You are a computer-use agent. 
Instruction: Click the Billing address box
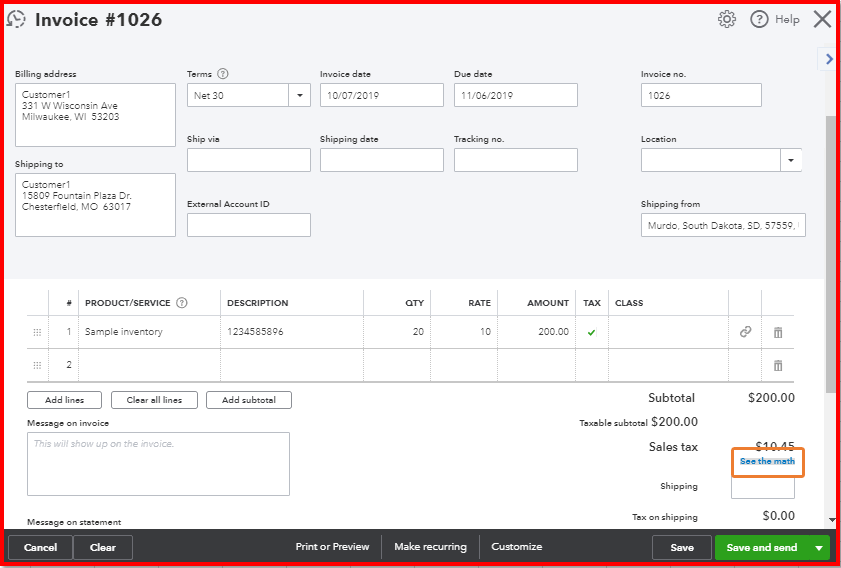[95, 115]
